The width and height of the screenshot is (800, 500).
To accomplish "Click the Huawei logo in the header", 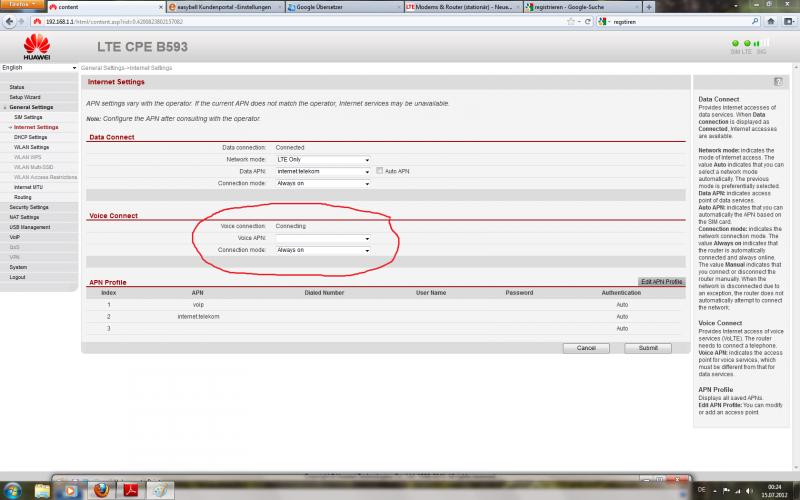I will [x=37, y=47].
